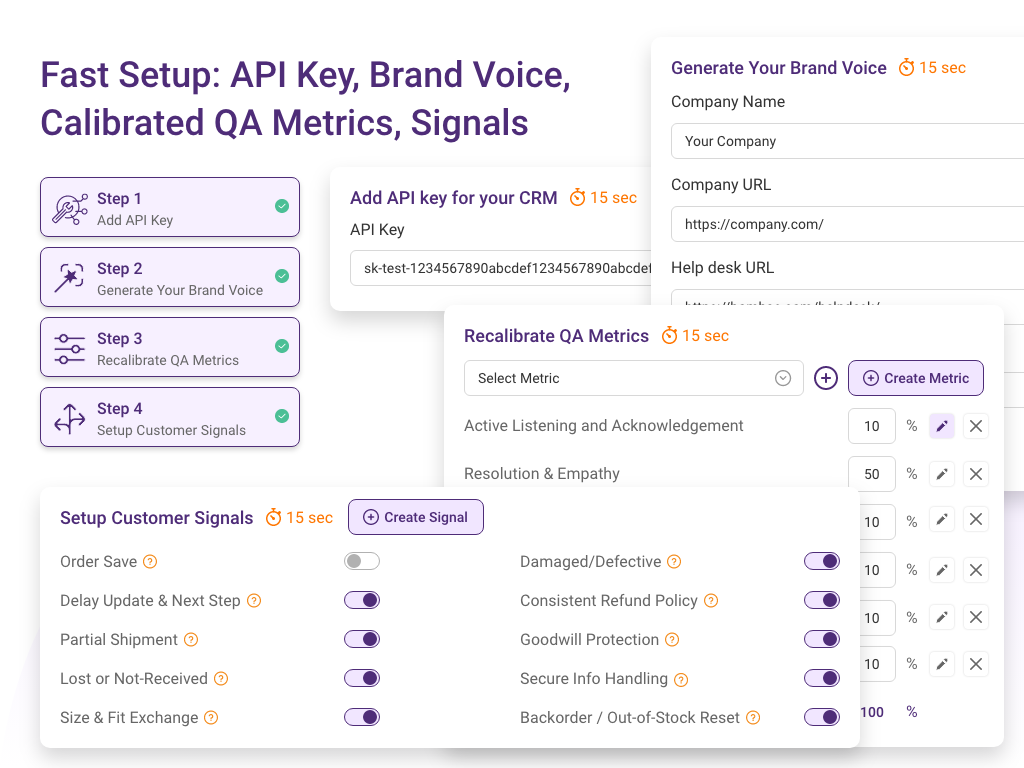1024x768 pixels.
Task: Click the edit pencil for Active Listening metric
Action: tap(941, 426)
